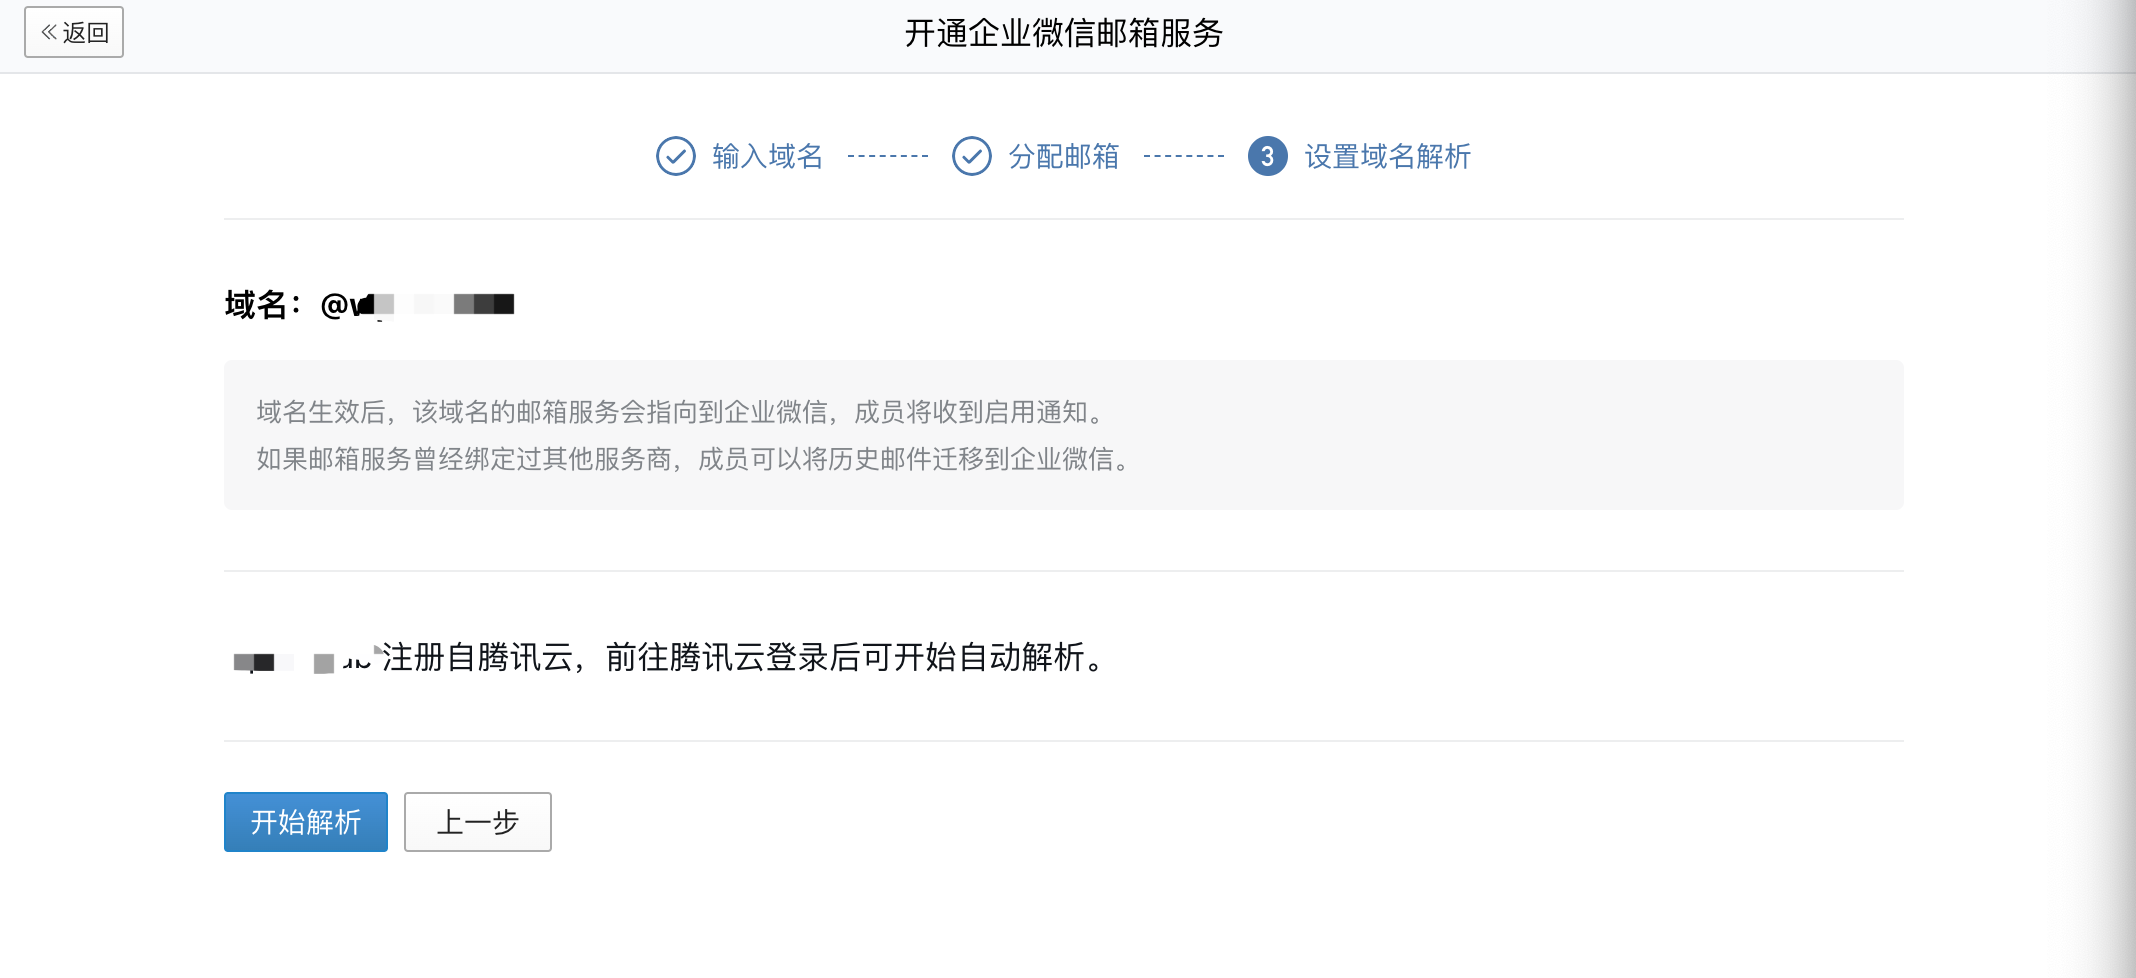This screenshot has height=978, width=2136.
Task: Select the 分配邮箱 step label
Action: [x=1064, y=156]
